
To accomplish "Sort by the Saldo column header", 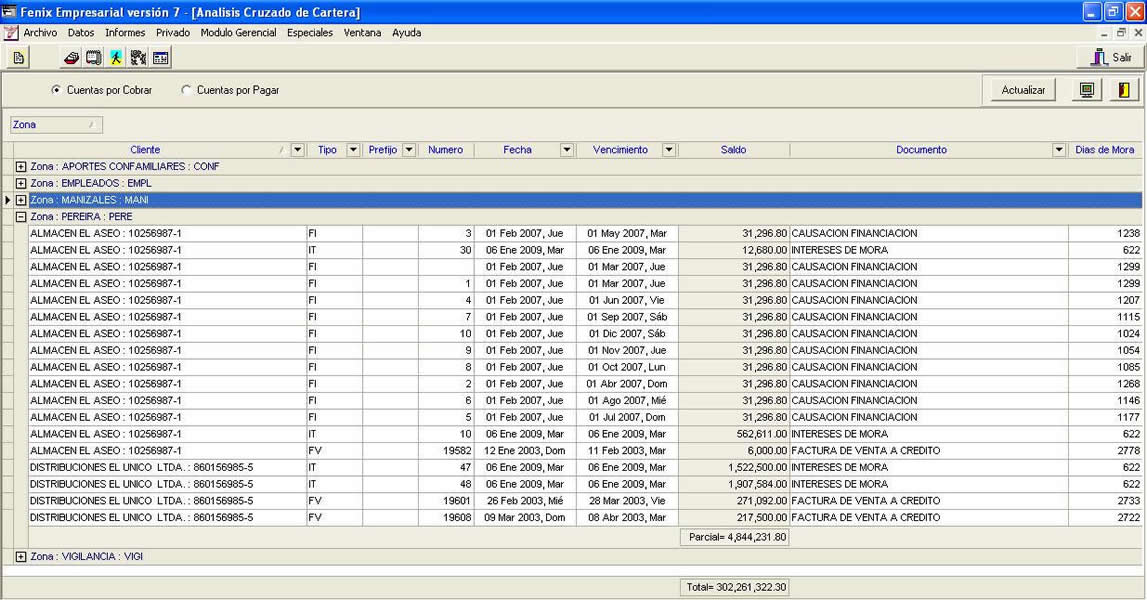I will tap(734, 150).
